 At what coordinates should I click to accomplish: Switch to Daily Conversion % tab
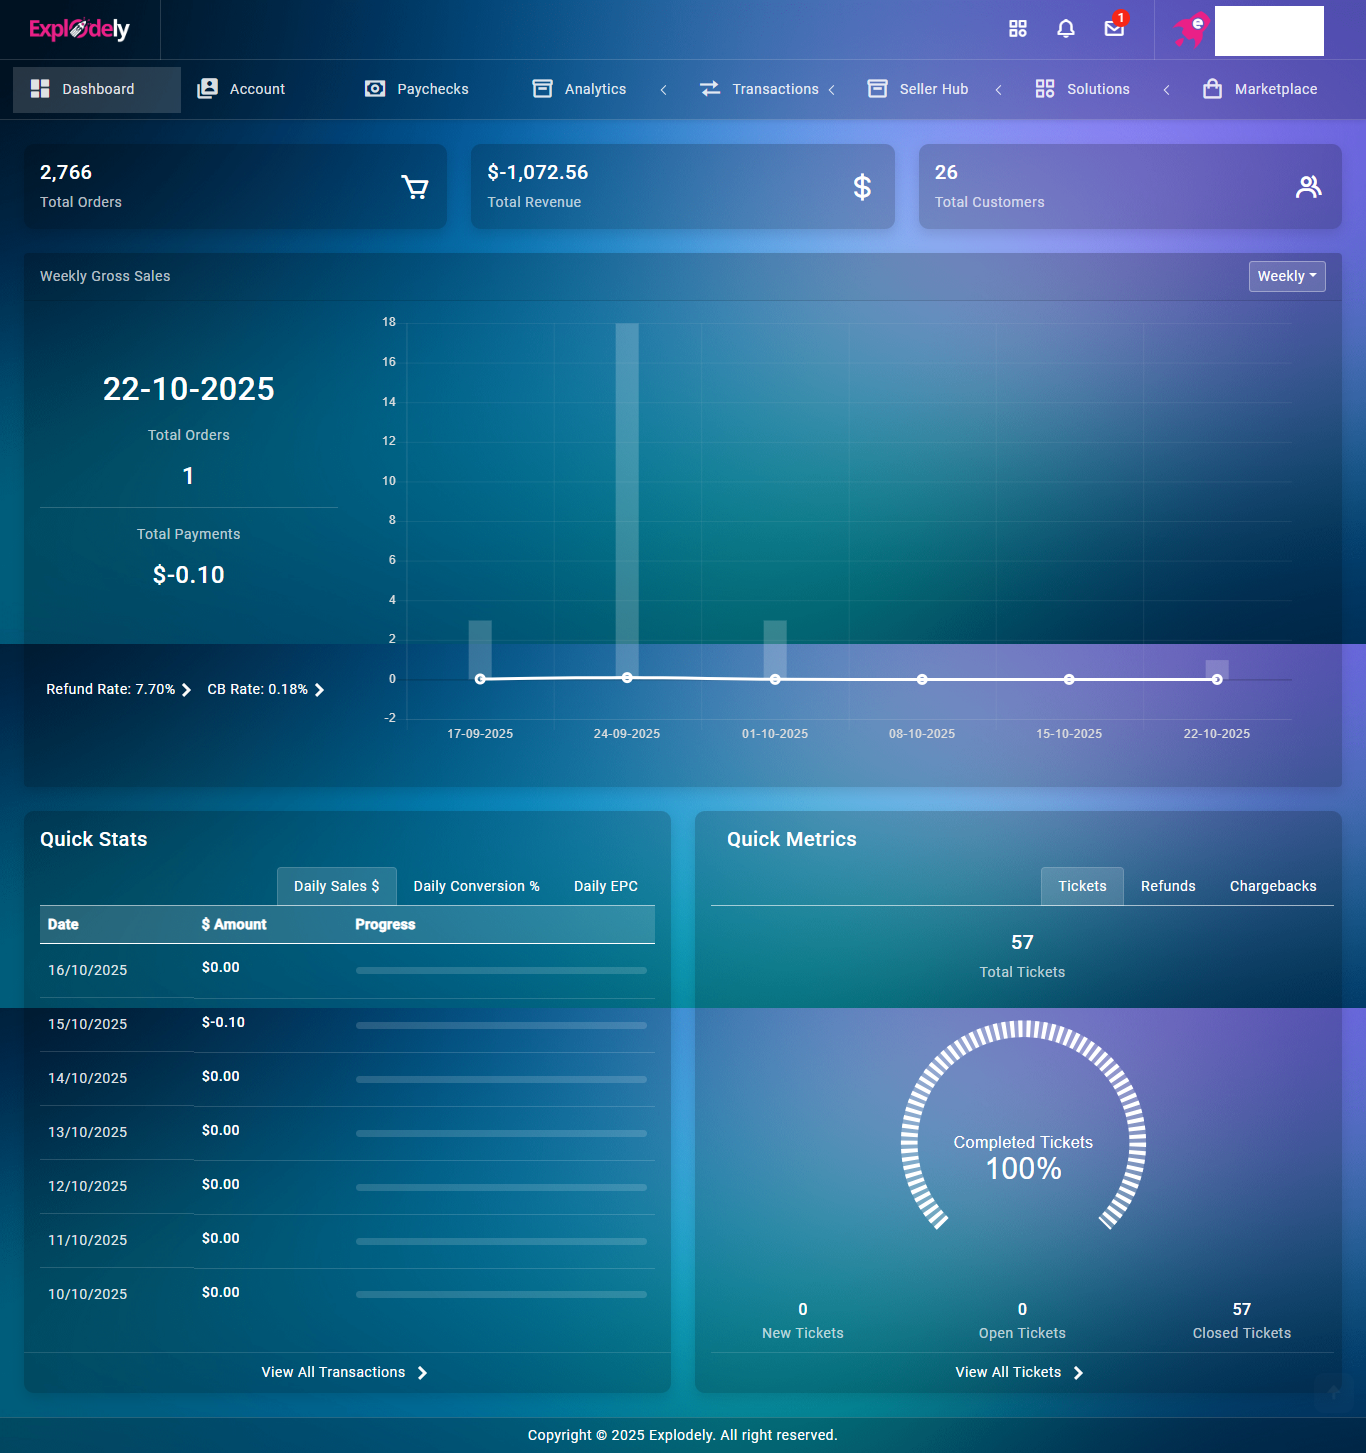pyautogui.click(x=476, y=886)
